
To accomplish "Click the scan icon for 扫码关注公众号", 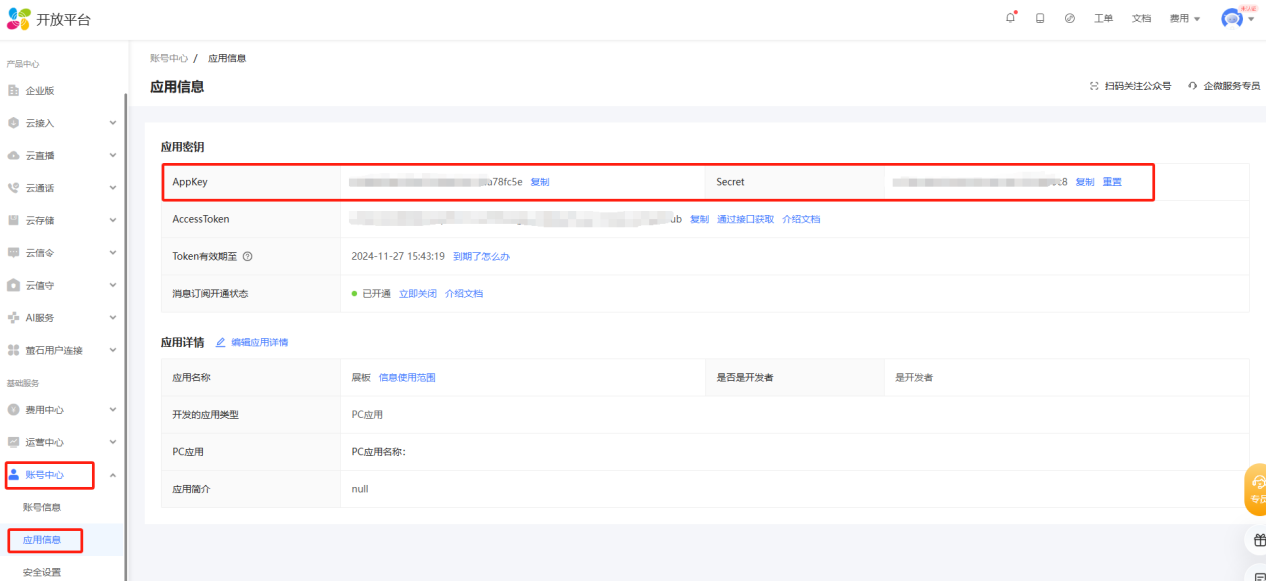I will (x=1094, y=86).
